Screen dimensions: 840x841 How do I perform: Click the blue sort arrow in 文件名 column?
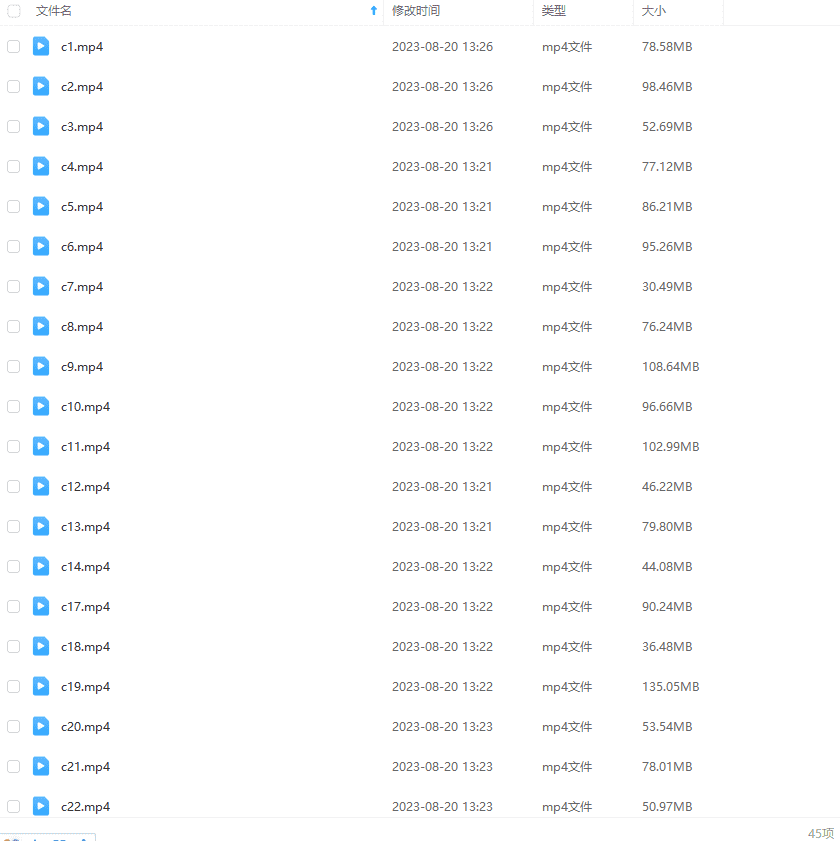(x=374, y=11)
